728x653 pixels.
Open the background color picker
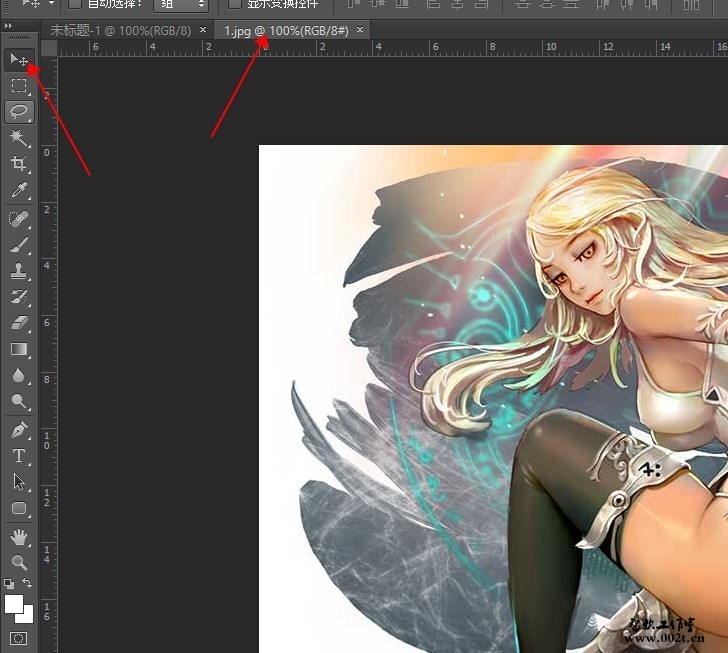click(x=27, y=616)
